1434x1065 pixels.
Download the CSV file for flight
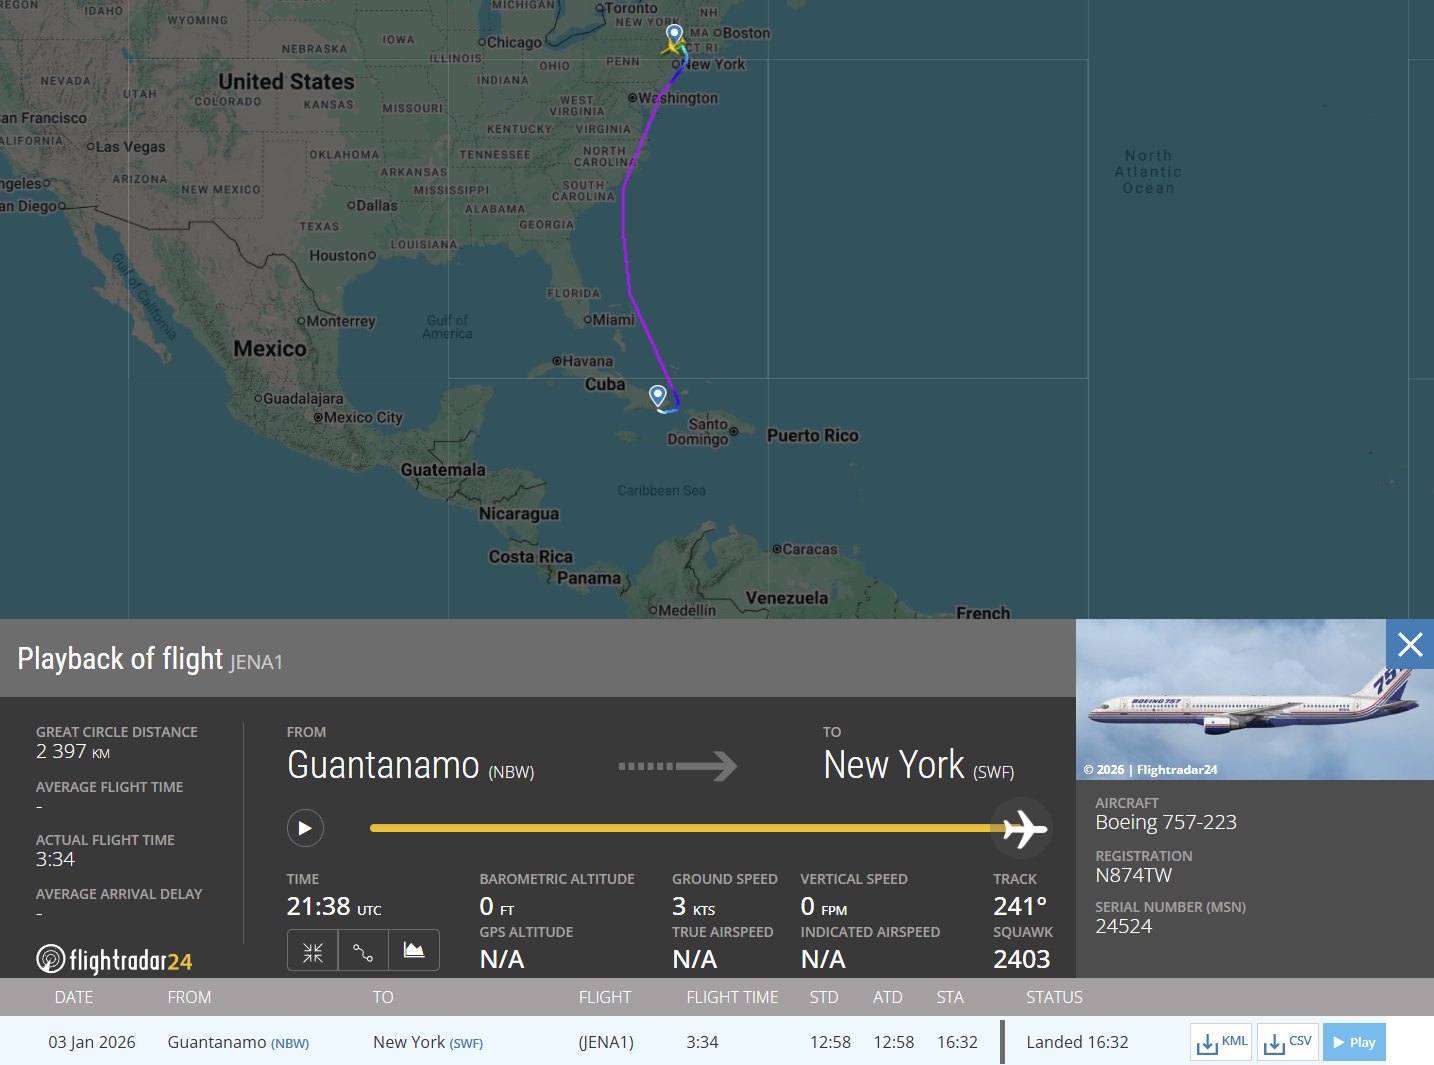[x=1287, y=1042]
